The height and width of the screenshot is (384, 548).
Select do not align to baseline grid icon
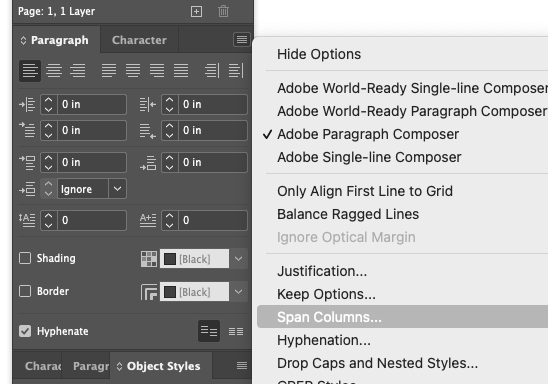click(x=209, y=331)
